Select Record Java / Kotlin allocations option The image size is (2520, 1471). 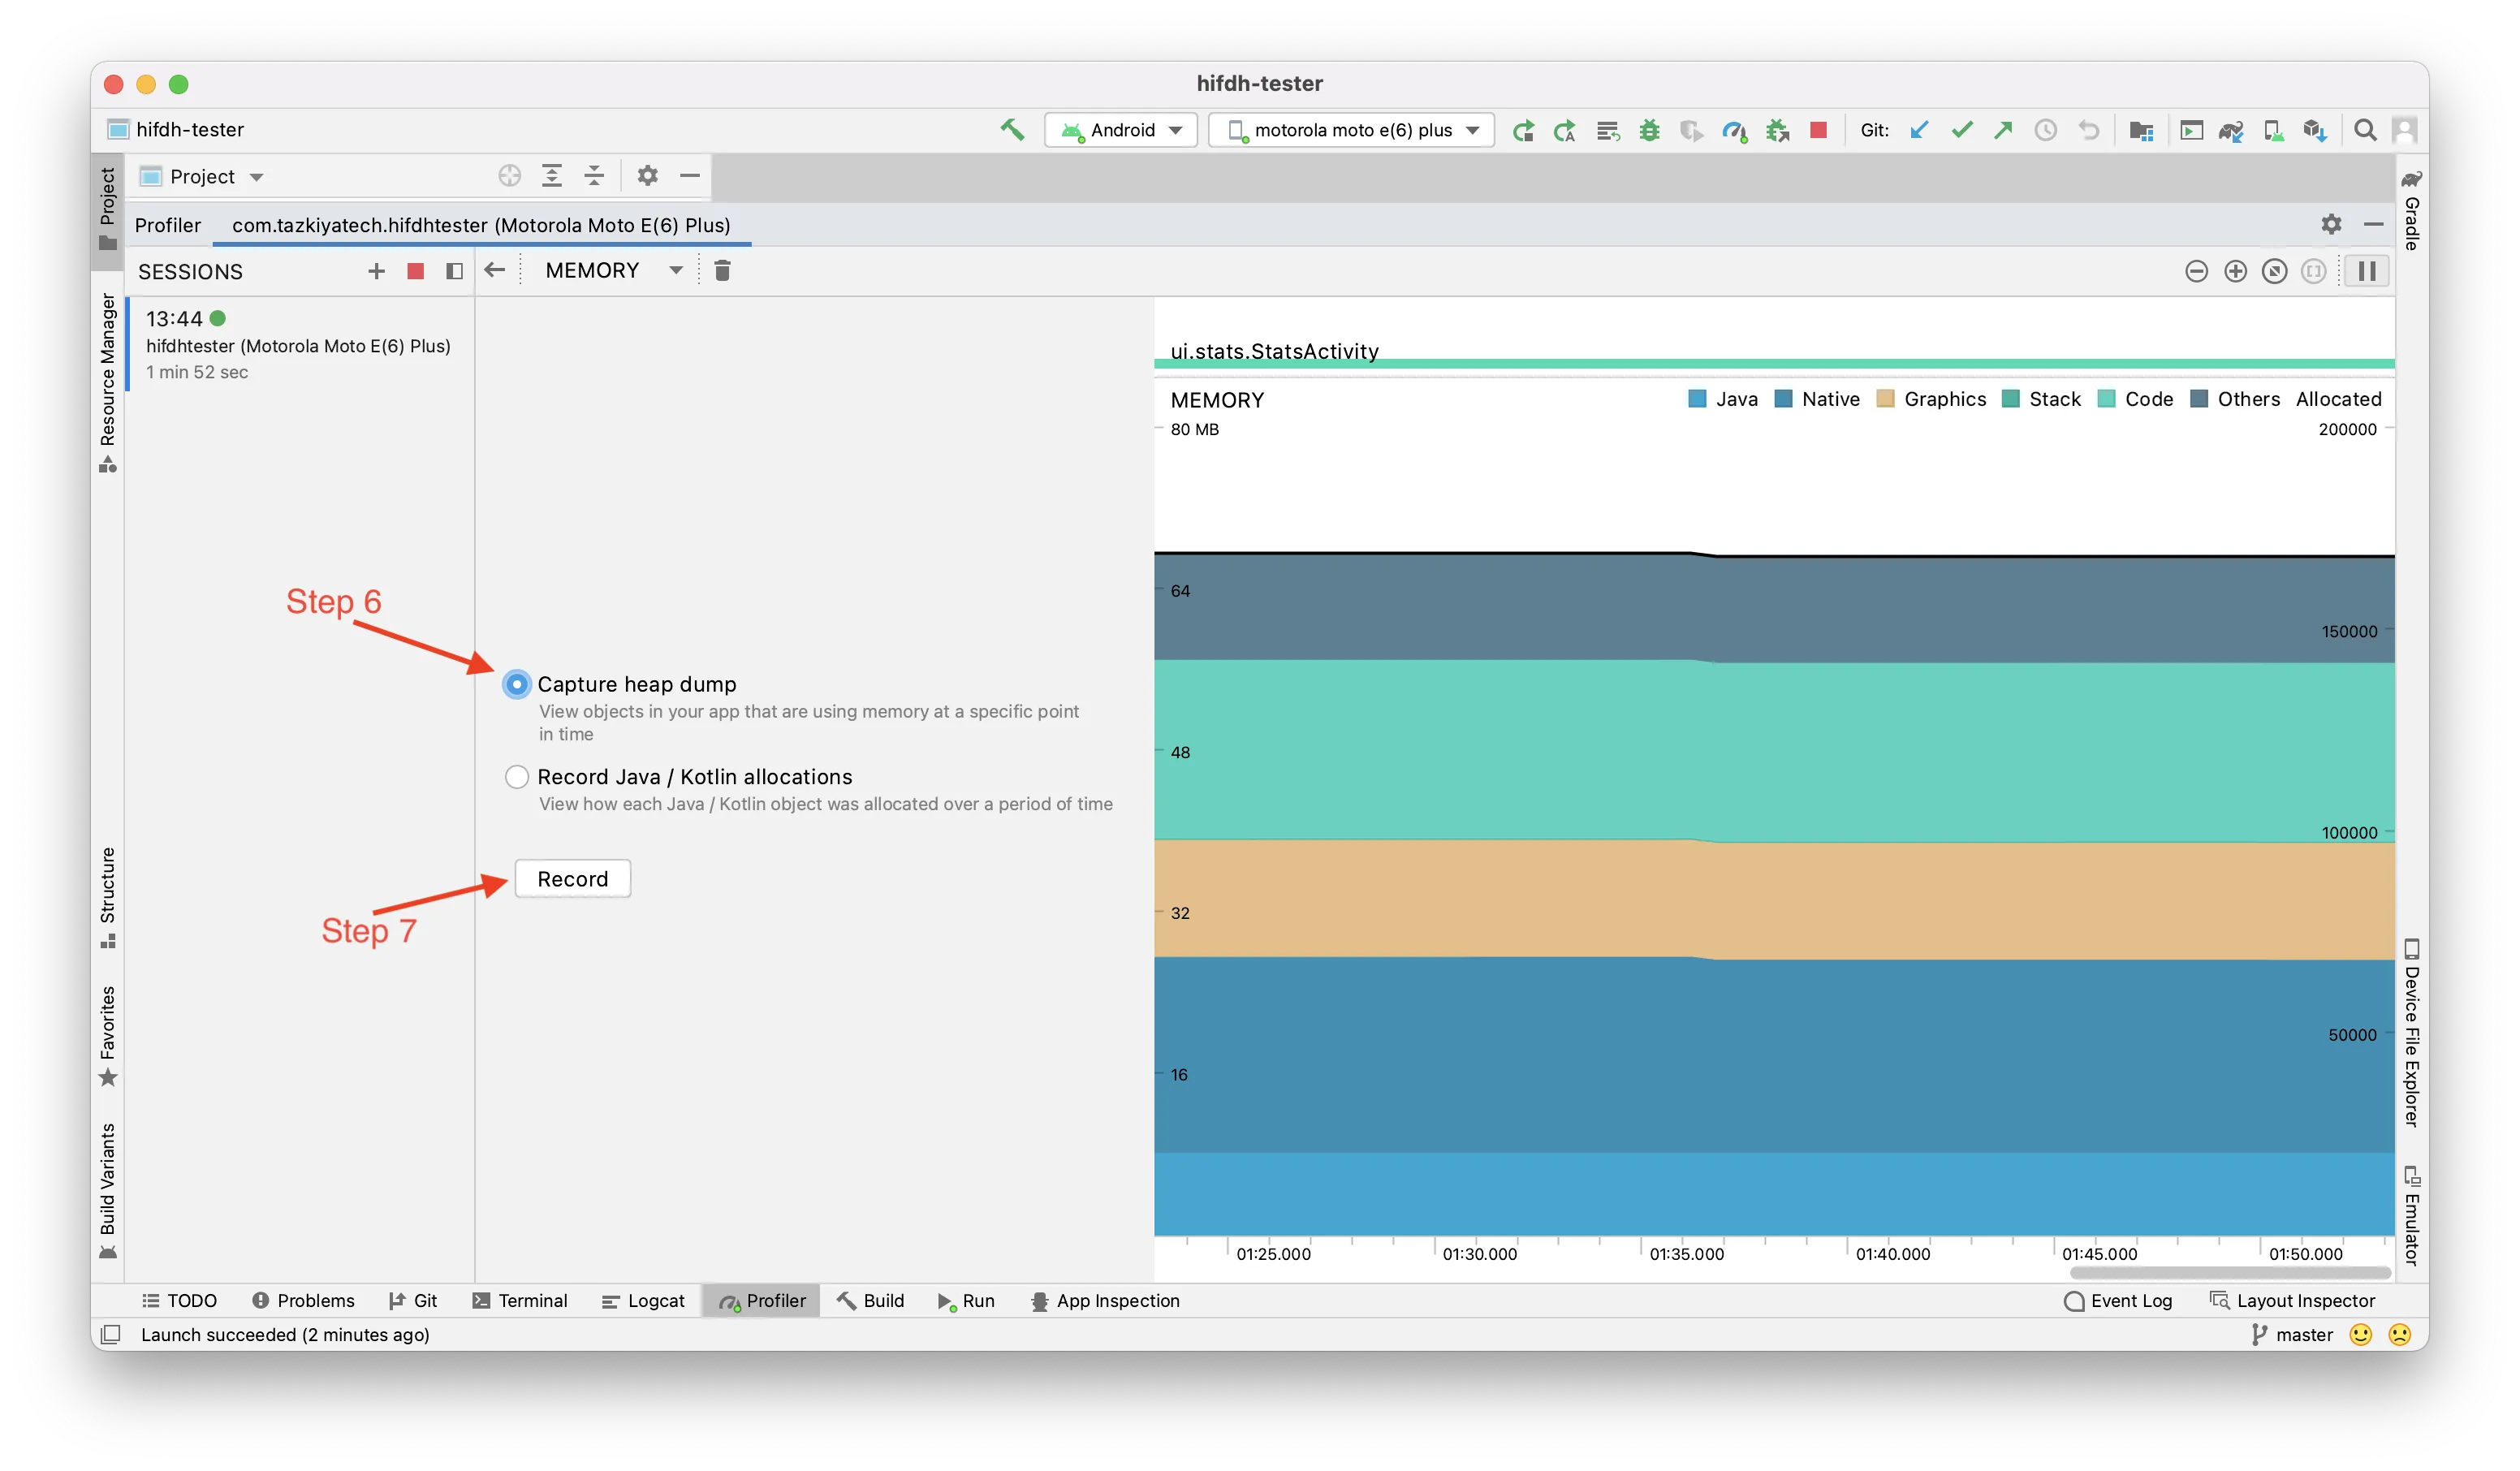517,777
